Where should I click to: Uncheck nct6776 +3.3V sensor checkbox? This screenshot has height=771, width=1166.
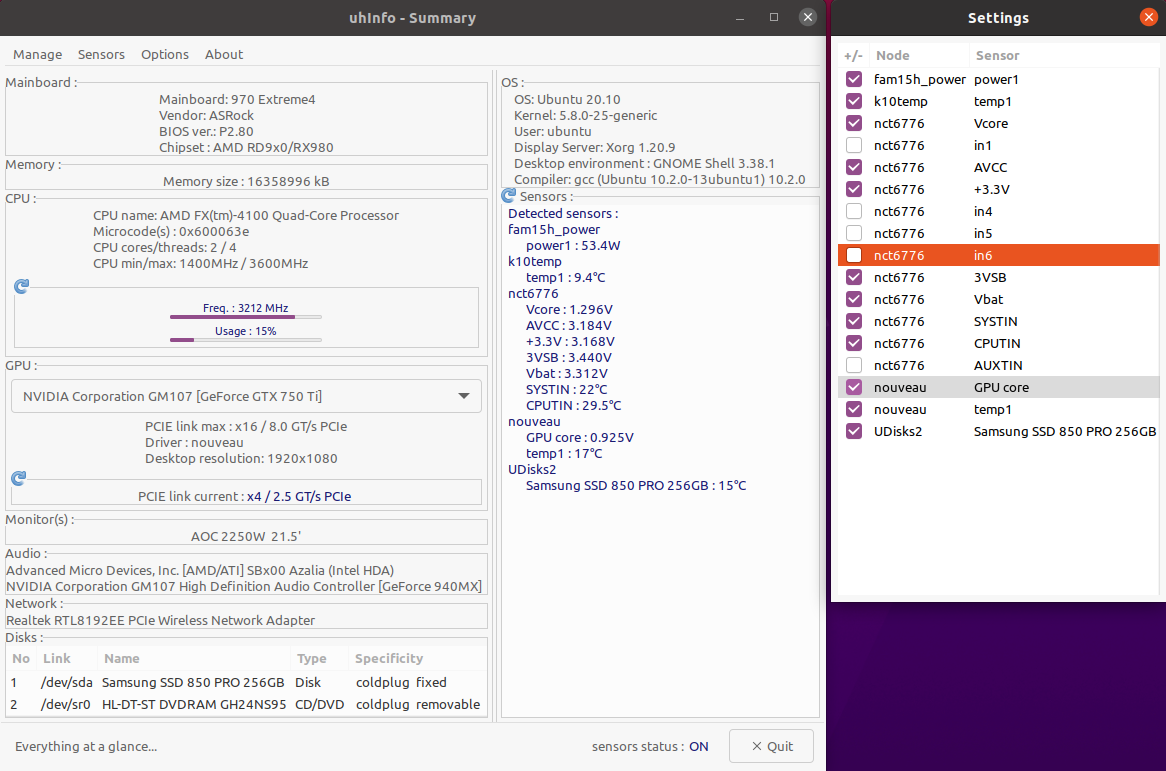[x=854, y=189]
